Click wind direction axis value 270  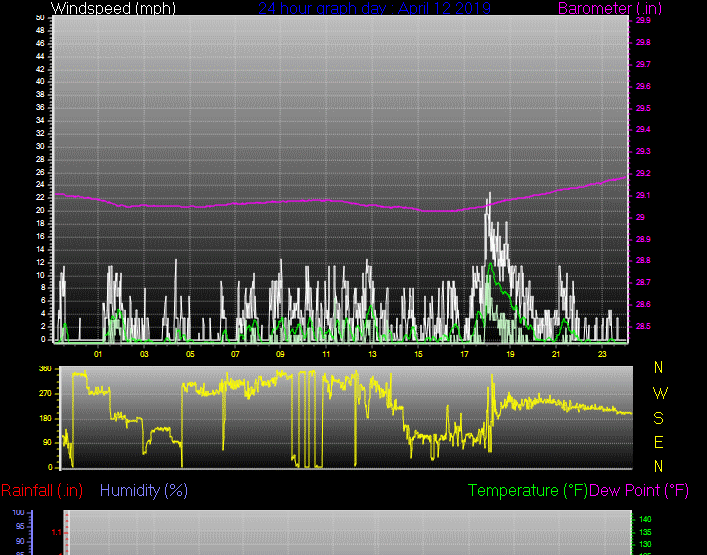[x=45, y=394]
